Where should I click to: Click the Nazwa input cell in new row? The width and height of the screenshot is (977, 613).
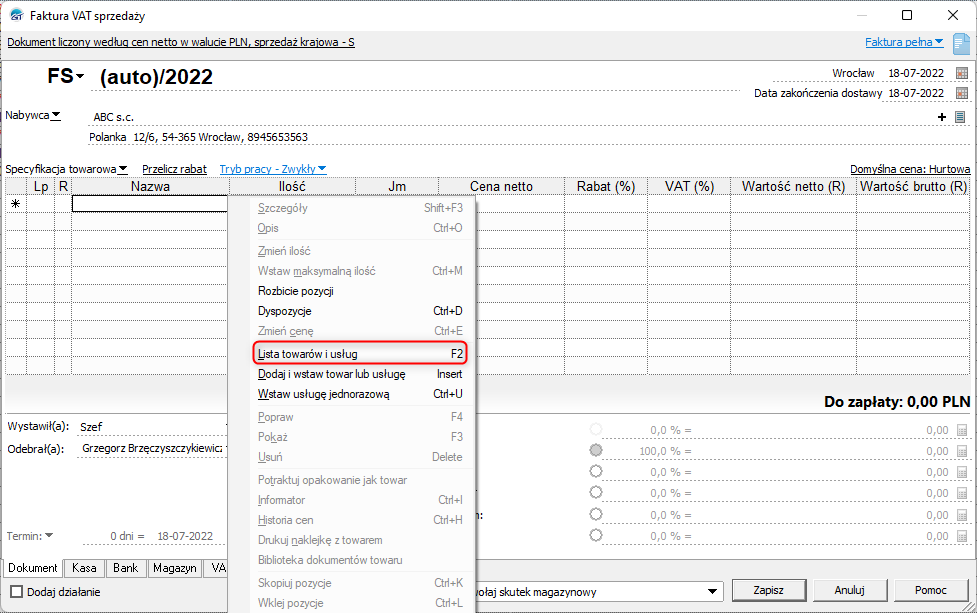pos(150,204)
